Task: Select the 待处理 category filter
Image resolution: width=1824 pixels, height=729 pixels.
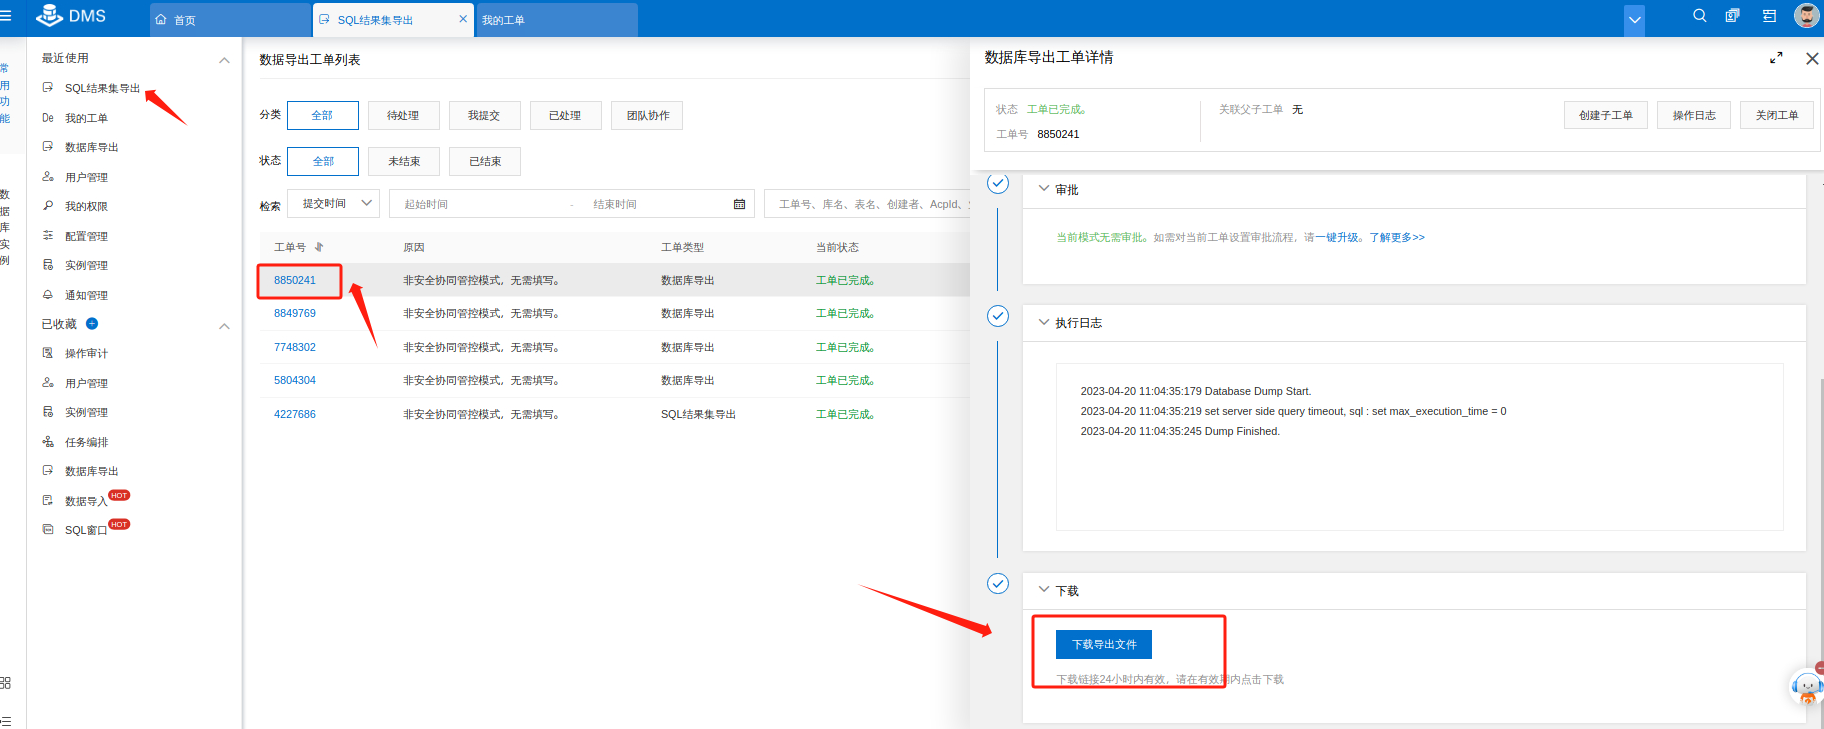Action: (x=403, y=115)
